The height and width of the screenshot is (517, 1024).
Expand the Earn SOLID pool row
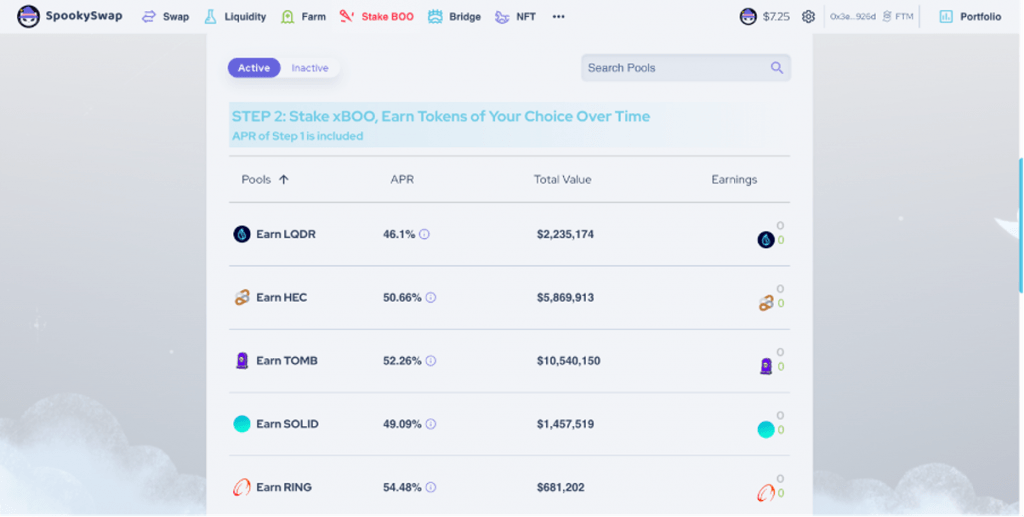[509, 424]
